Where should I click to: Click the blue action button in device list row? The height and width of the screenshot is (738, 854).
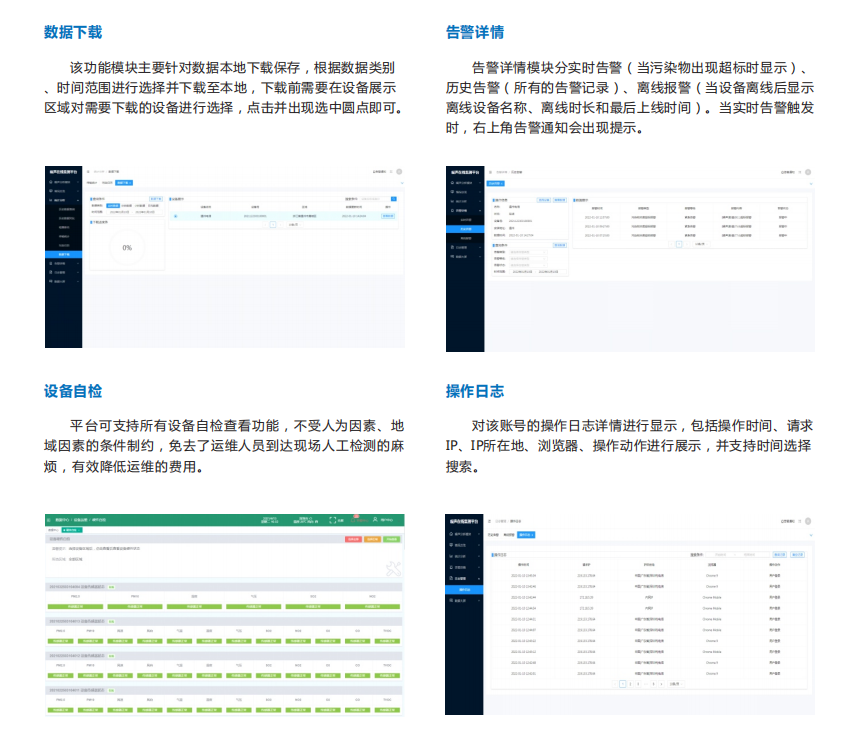tap(388, 215)
